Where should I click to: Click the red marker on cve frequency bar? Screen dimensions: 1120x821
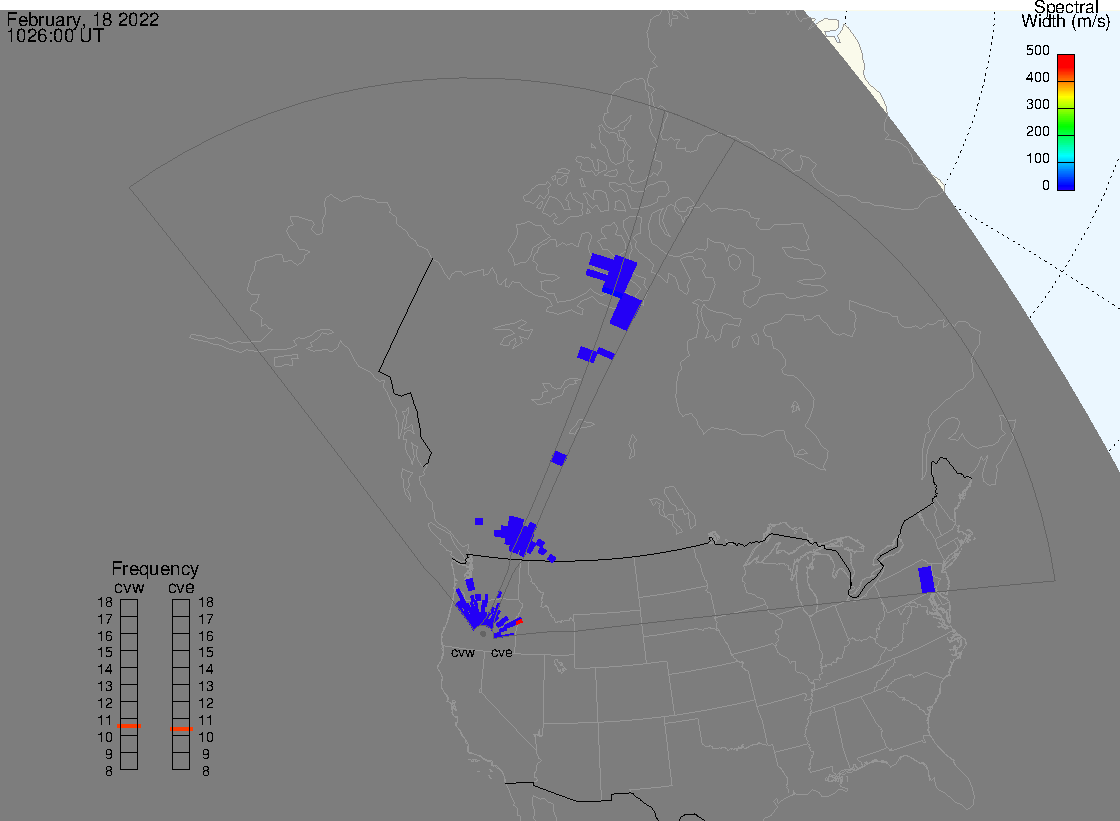click(181, 729)
